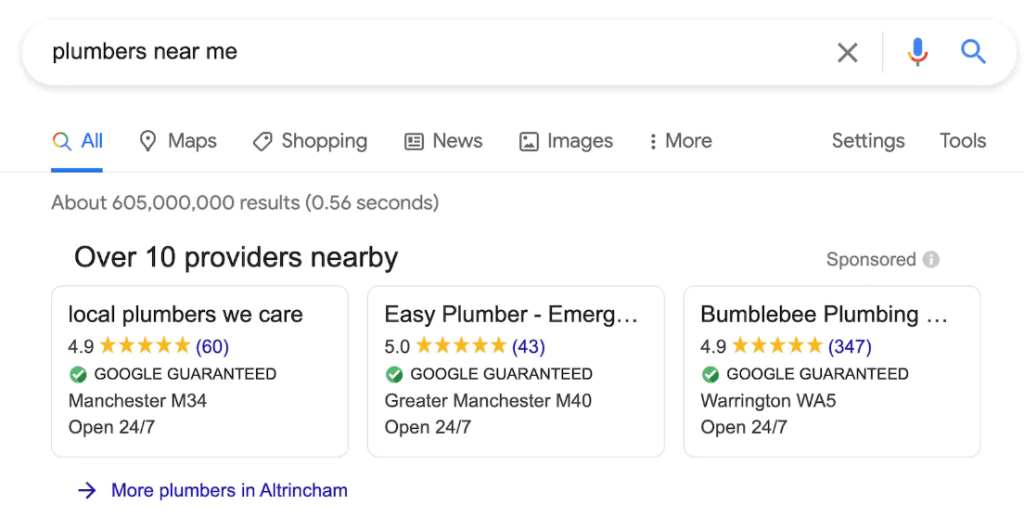This screenshot has width=1024, height=518.
Task: Click into the plumbers near me search field
Action: (x=431, y=52)
